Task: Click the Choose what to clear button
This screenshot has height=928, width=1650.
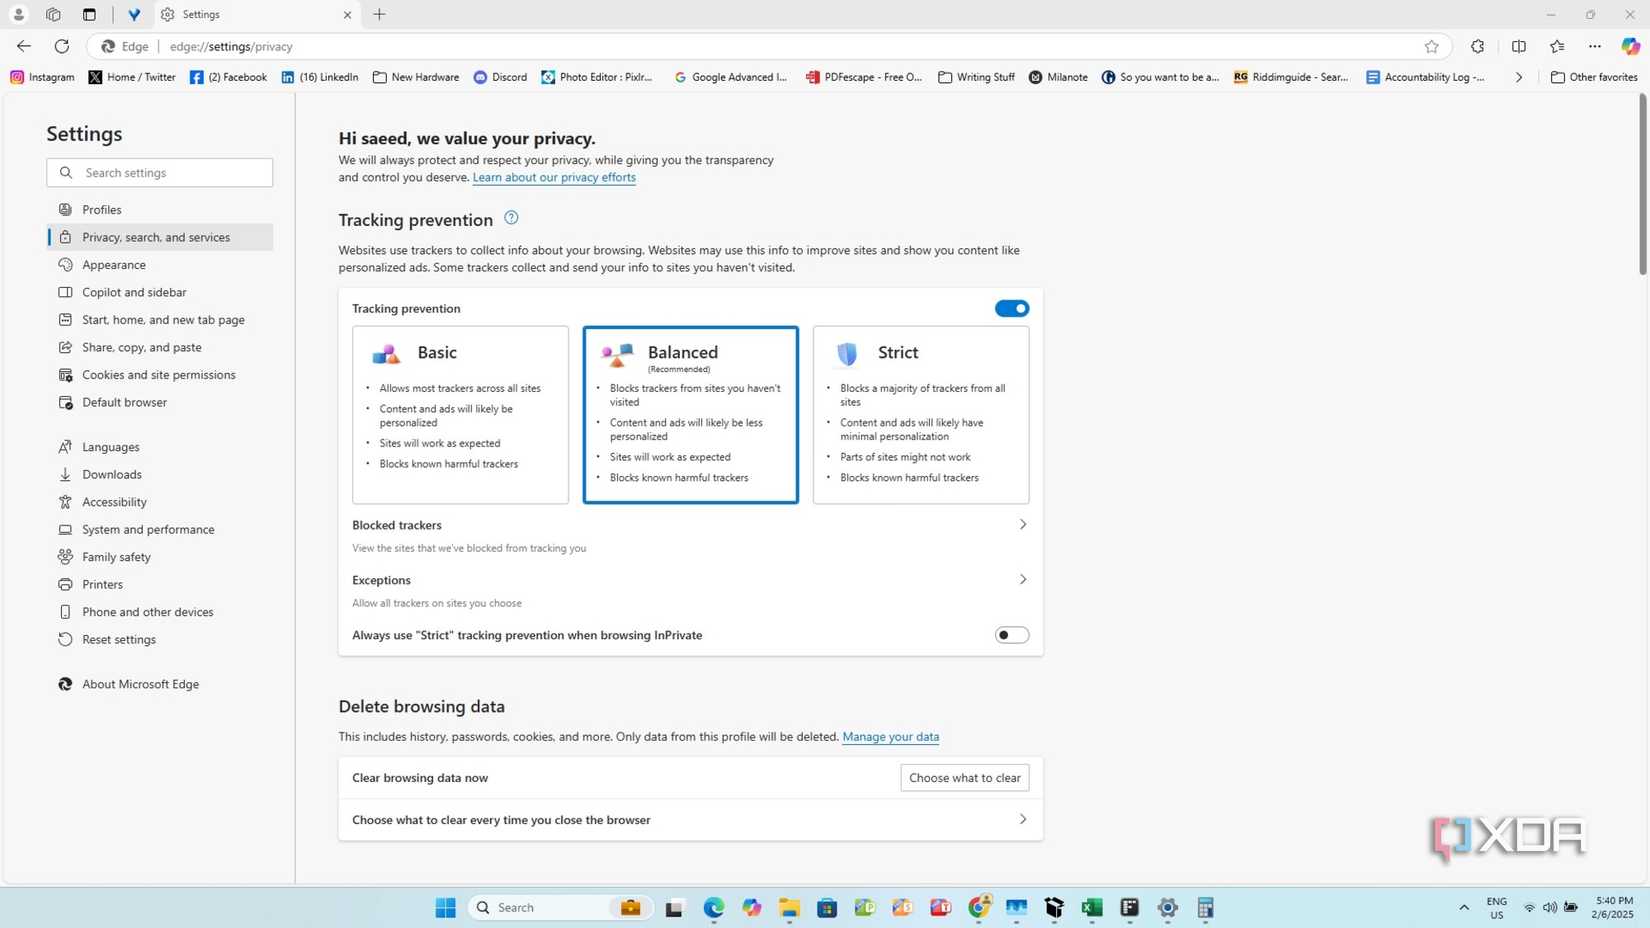Action: point(962,777)
